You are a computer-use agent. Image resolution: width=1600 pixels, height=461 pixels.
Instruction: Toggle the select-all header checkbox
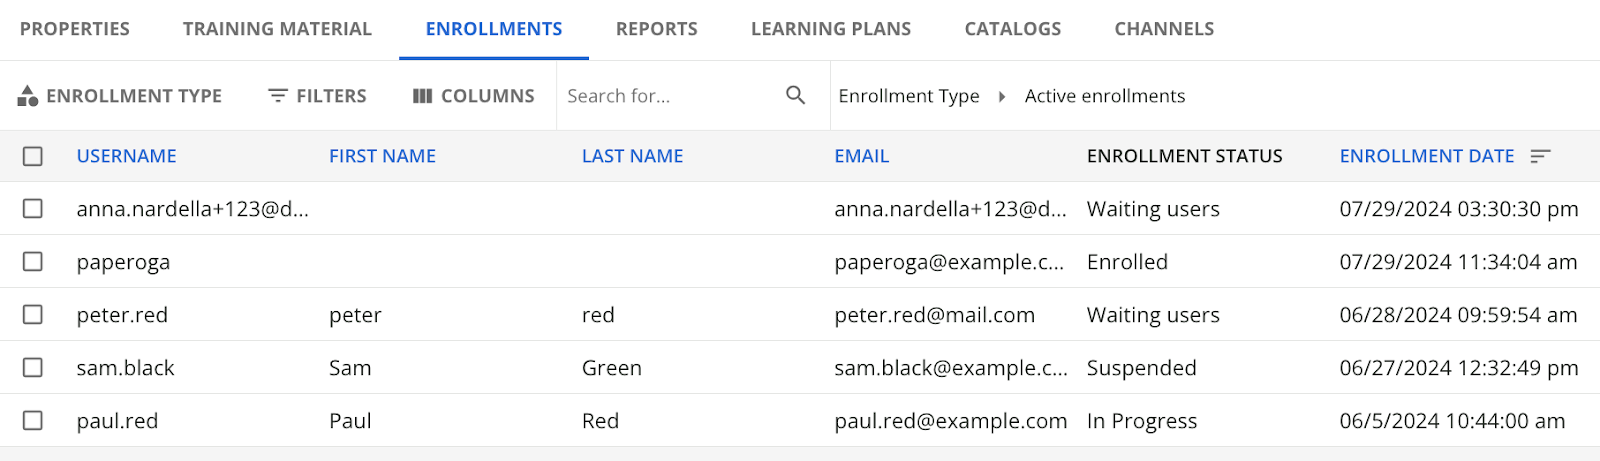33,156
